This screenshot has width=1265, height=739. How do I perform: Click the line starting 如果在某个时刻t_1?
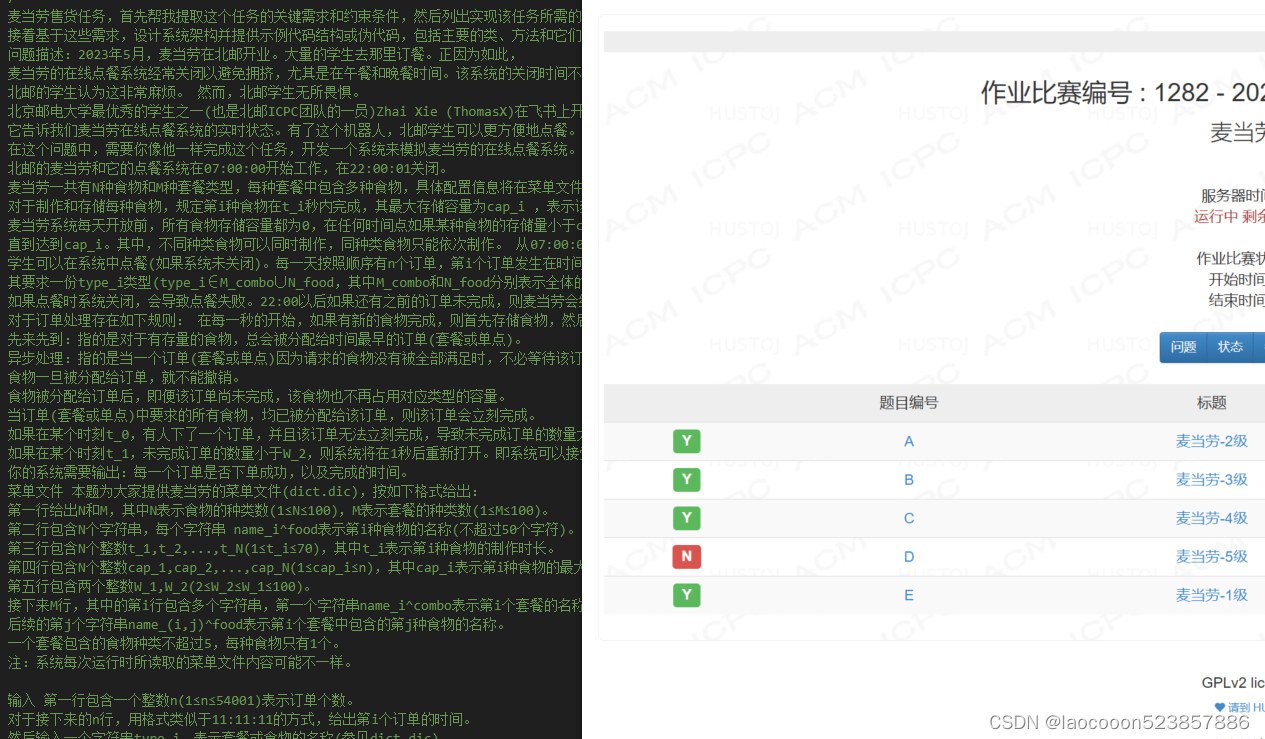tap(294, 453)
